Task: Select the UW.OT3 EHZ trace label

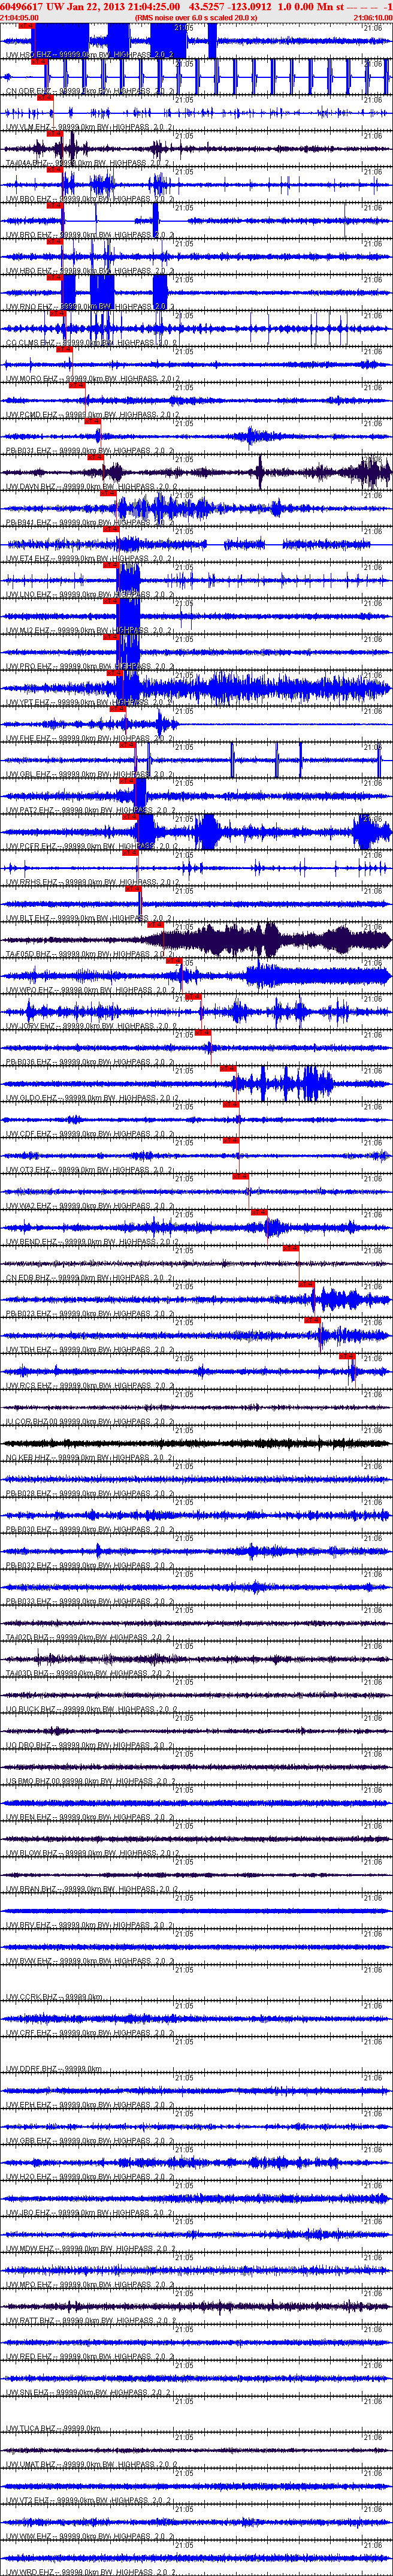Action: point(90,1171)
